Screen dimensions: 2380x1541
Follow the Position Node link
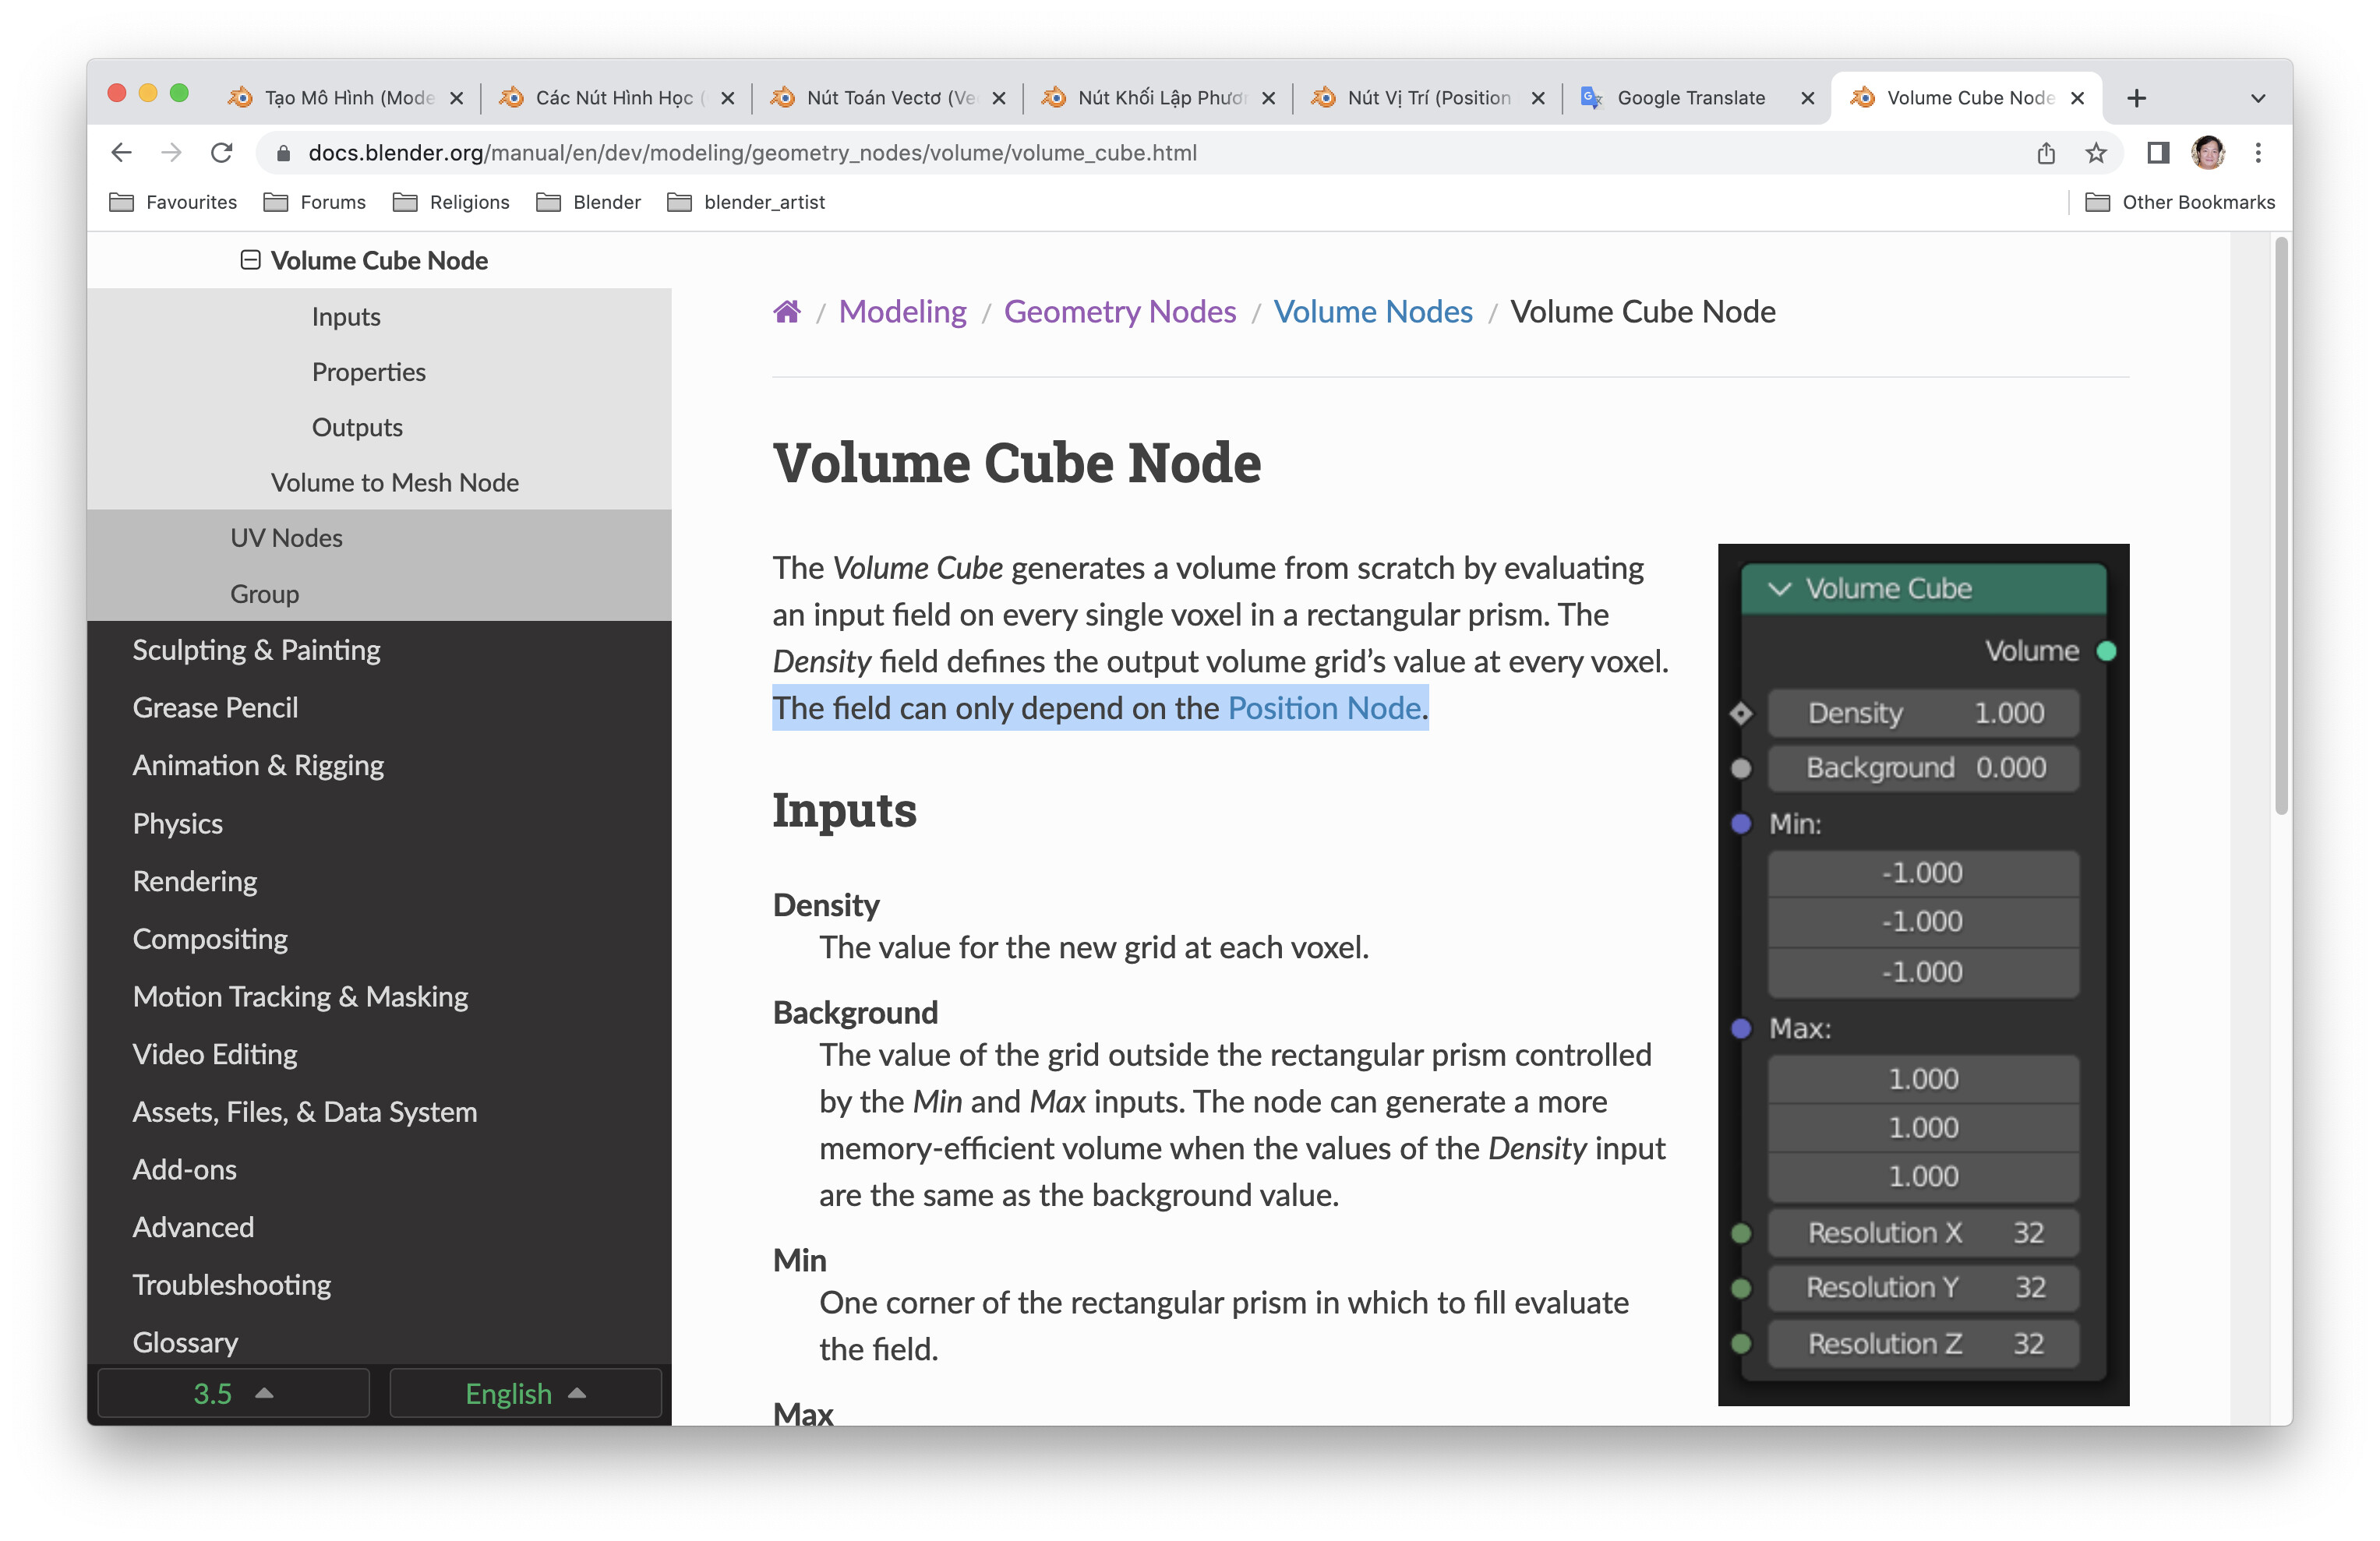coord(1324,708)
